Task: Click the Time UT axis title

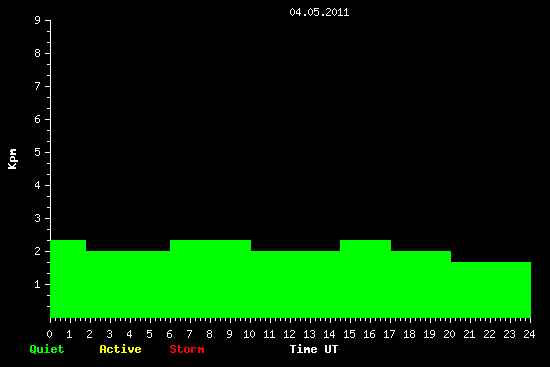Action: click(314, 349)
